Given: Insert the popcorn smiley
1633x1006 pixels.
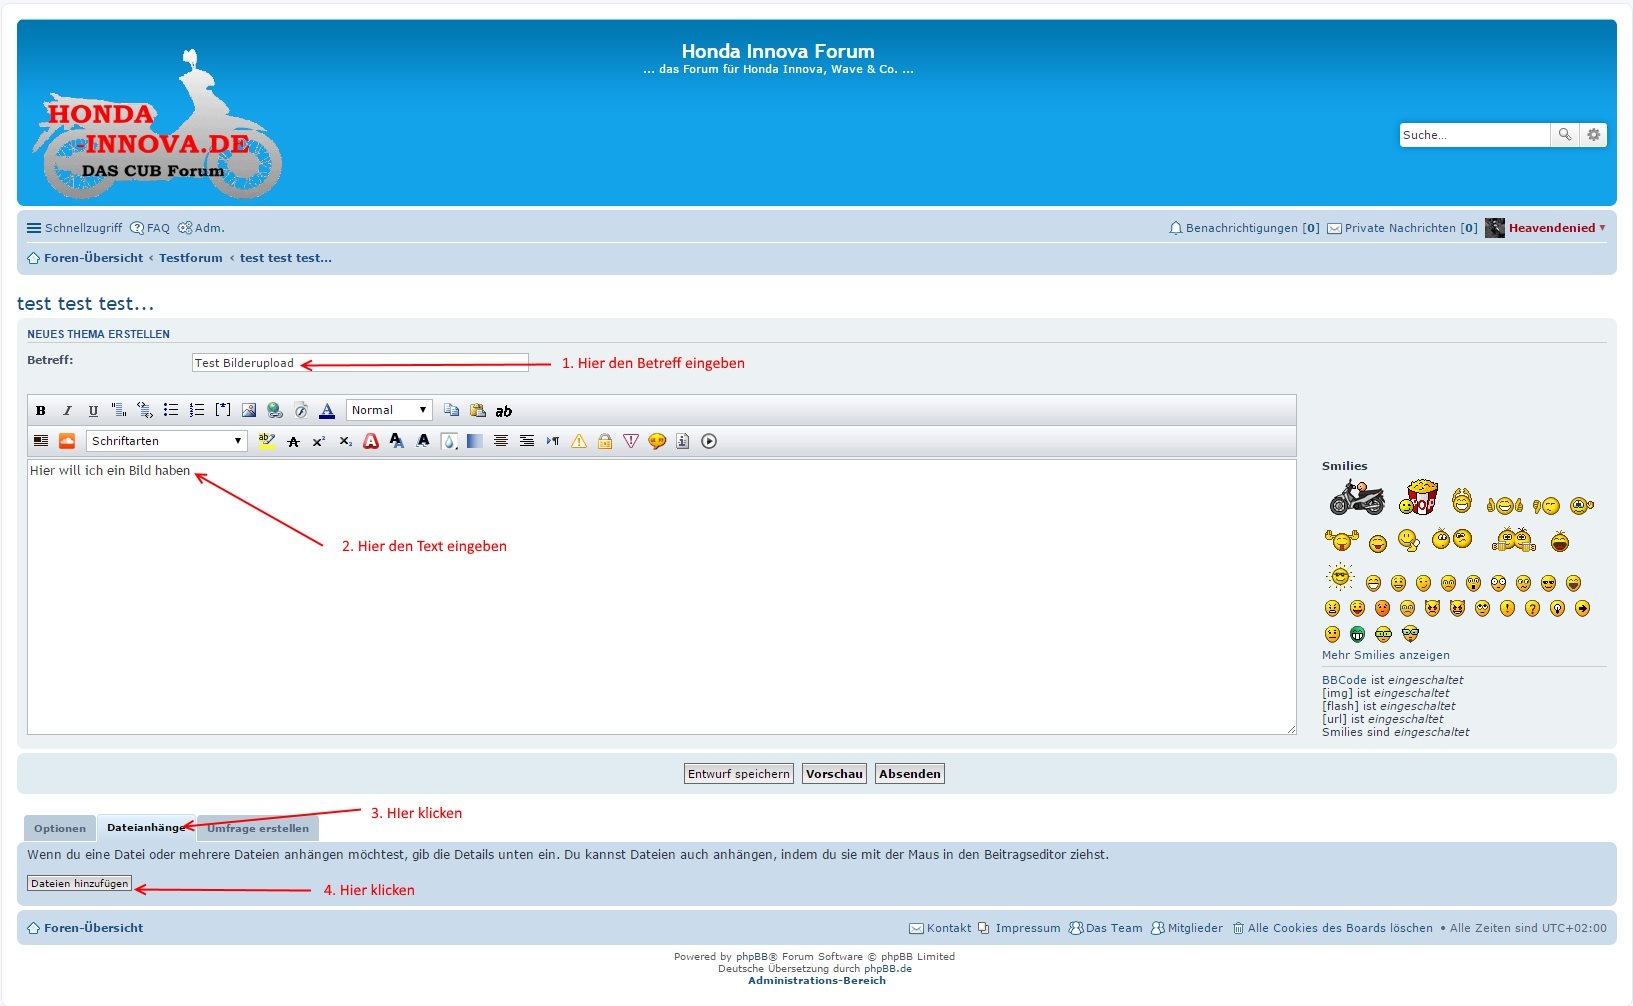Looking at the screenshot, I should click(x=1418, y=497).
